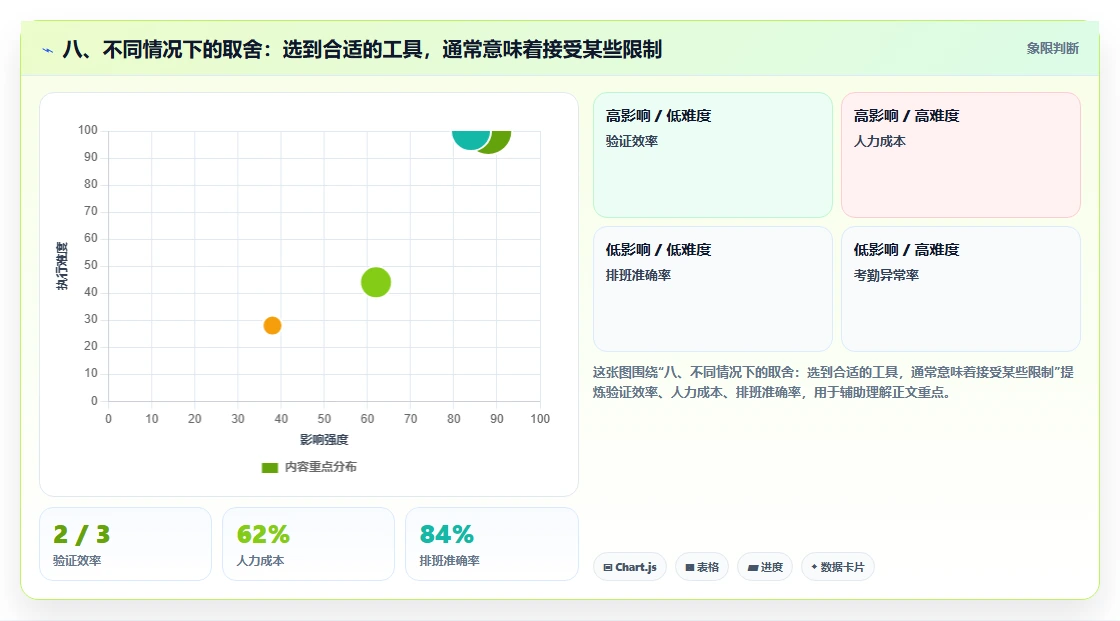Viewport: 1120px width, 621px height.
Task: Click the 84% stat value
Action: (x=446, y=535)
